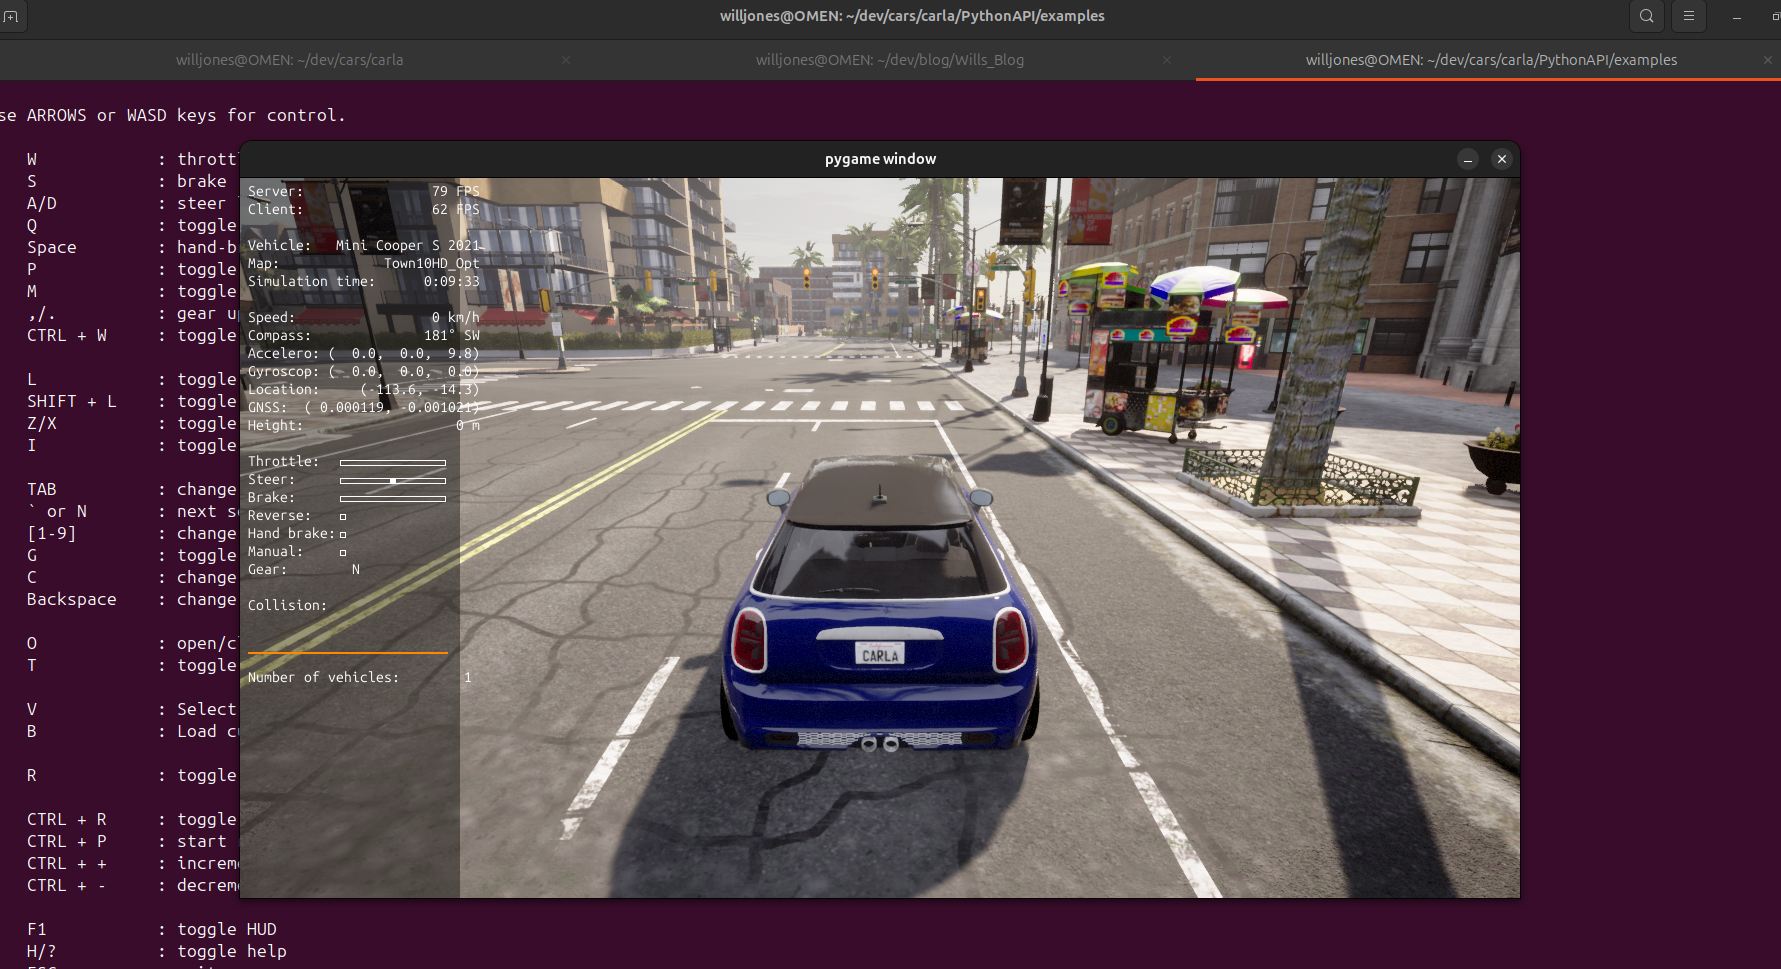Click the 'Gyroscop:' values line
Viewport: 1781px width, 969px height.
pos(364,371)
